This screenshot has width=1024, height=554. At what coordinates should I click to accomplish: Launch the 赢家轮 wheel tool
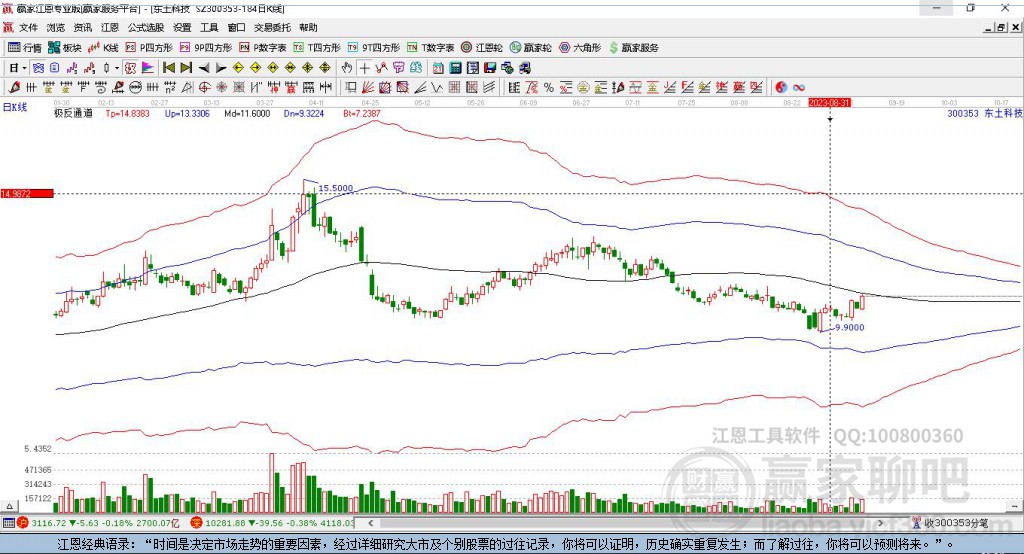tap(531, 48)
